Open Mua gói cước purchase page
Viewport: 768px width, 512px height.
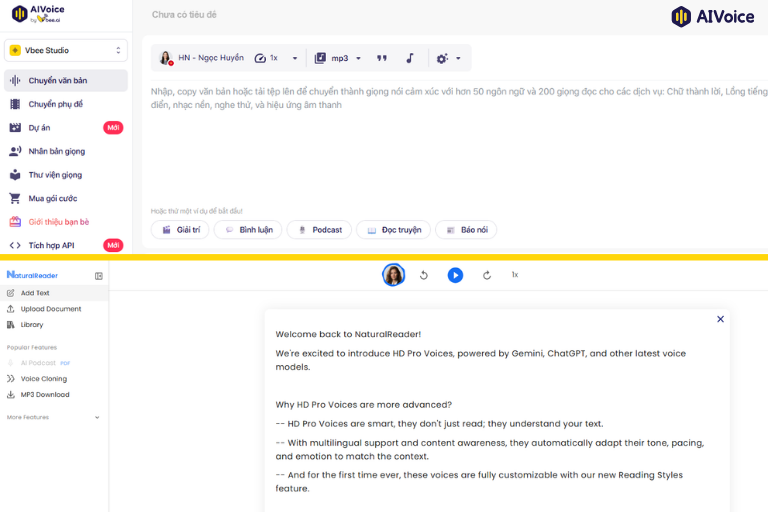tap(66, 198)
